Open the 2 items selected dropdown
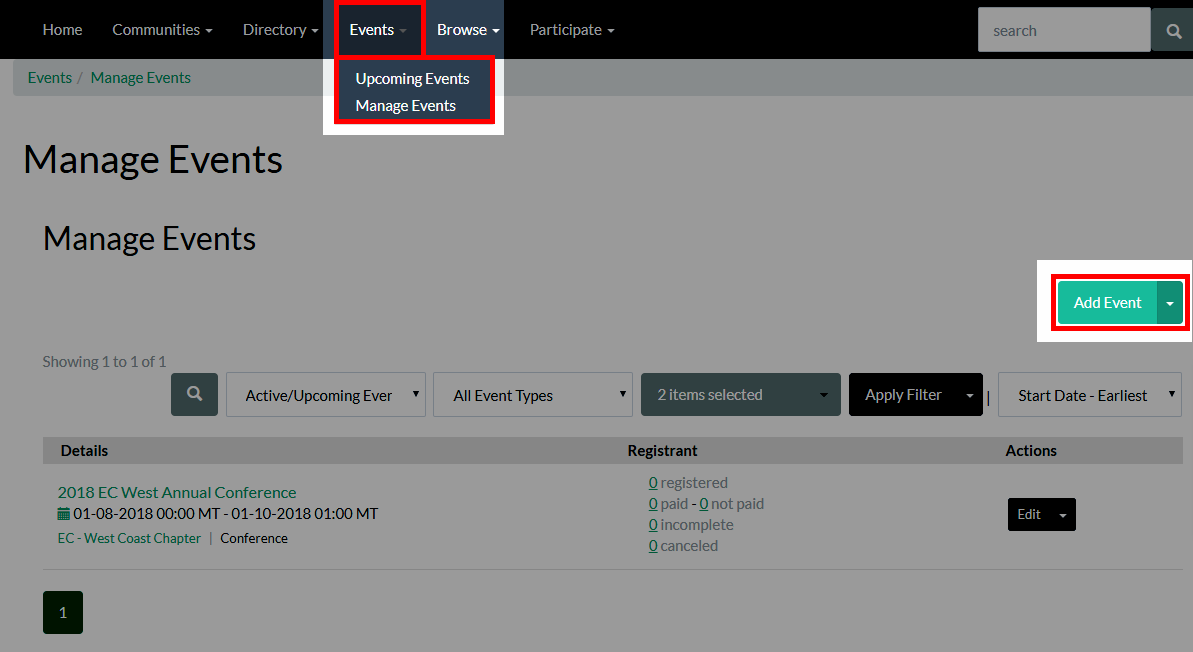The image size is (1193, 652). click(740, 395)
